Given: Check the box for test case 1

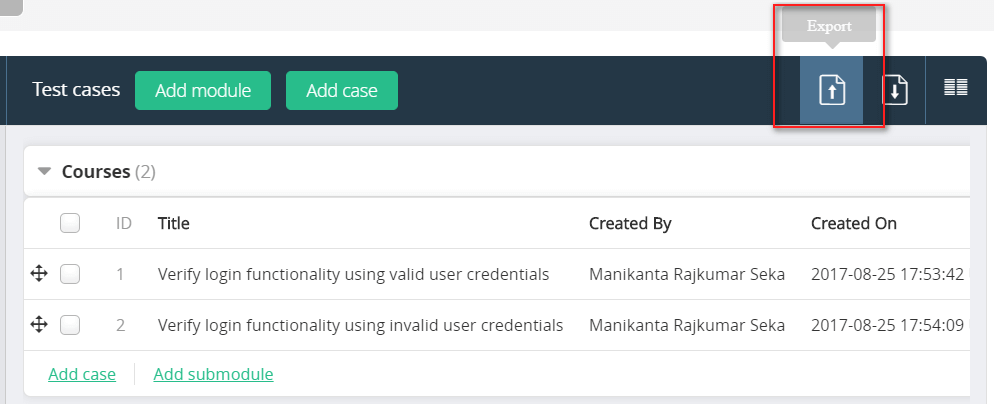Looking at the screenshot, I should [x=70, y=274].
